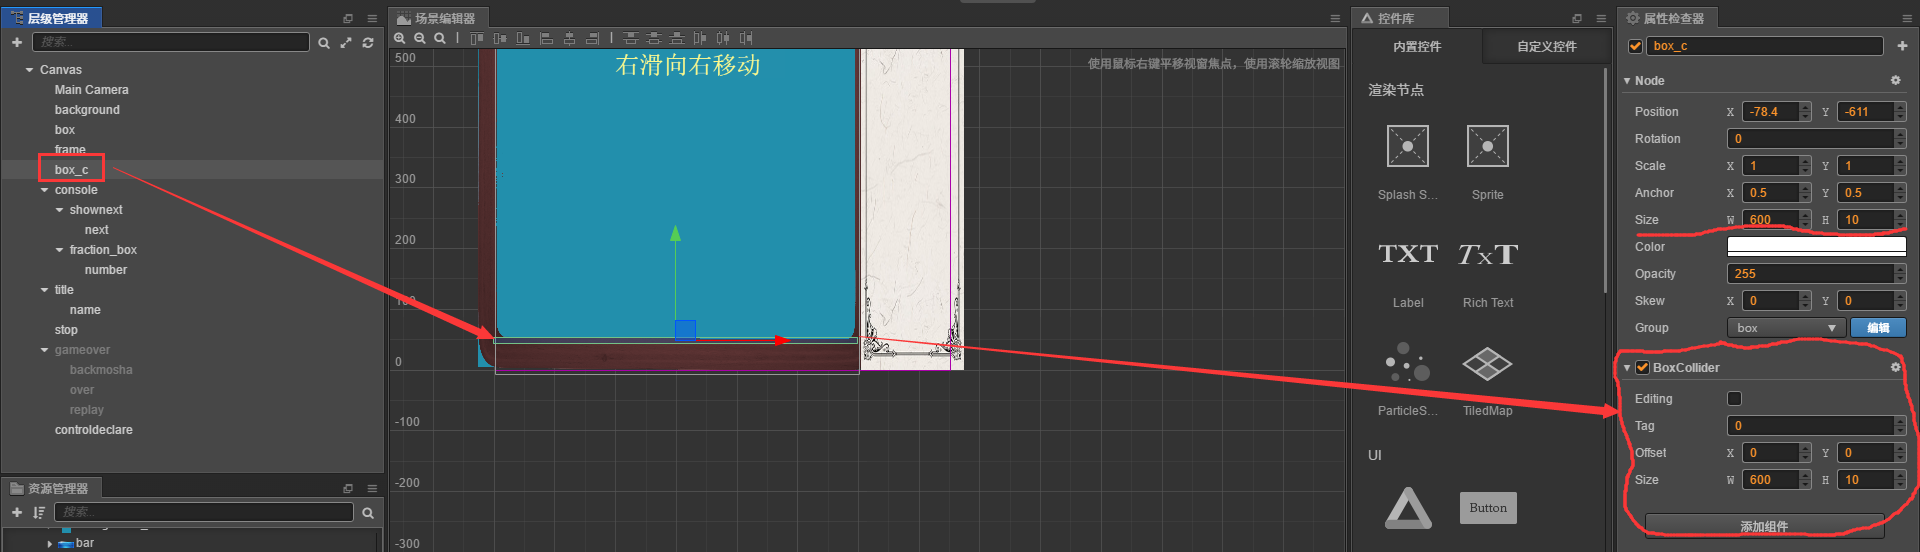This screenshot has height=552, width=1920.
Task: Distribute nodes by bottom edges
Action: (677, 38)
